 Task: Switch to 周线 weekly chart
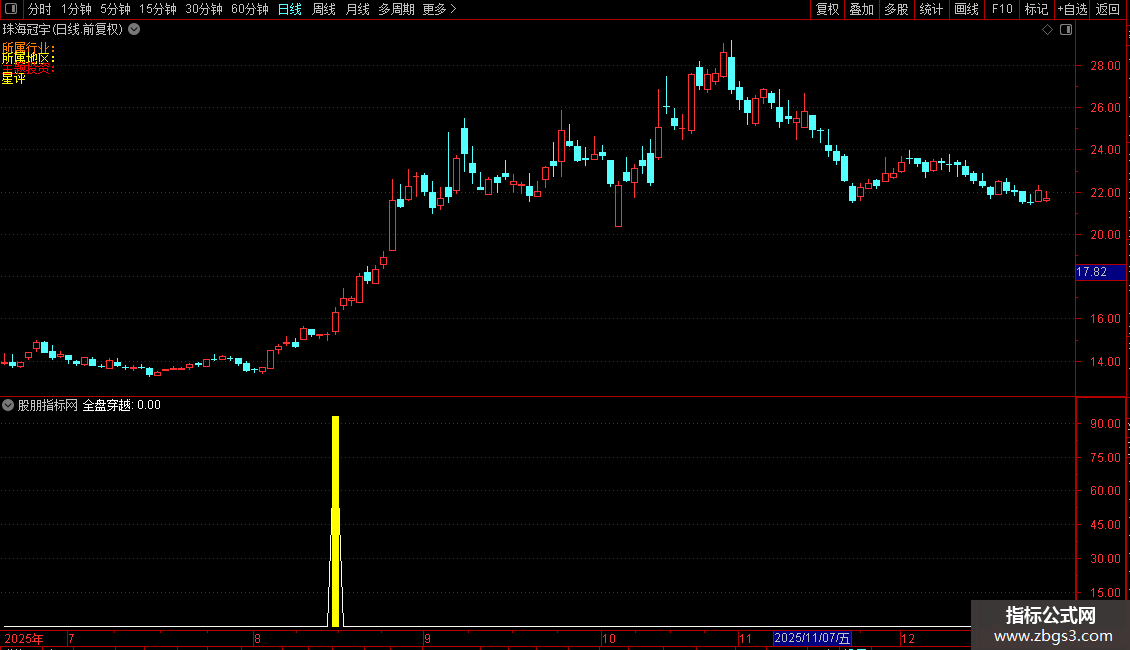324,9
